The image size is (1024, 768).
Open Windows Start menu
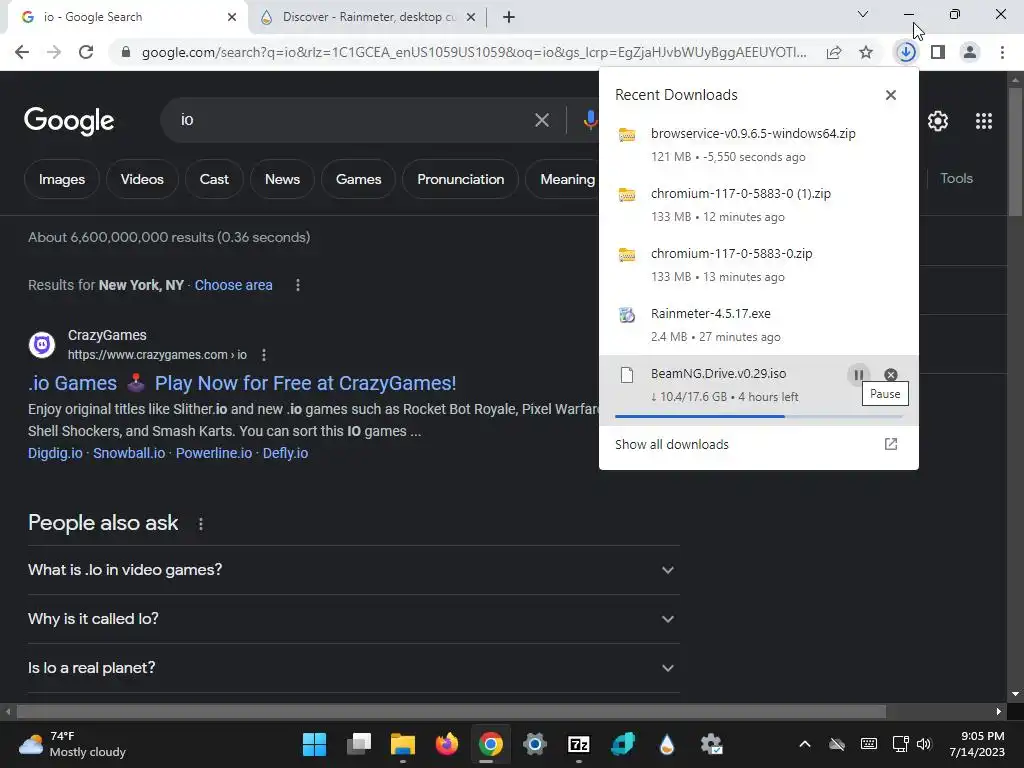point(314,744)
